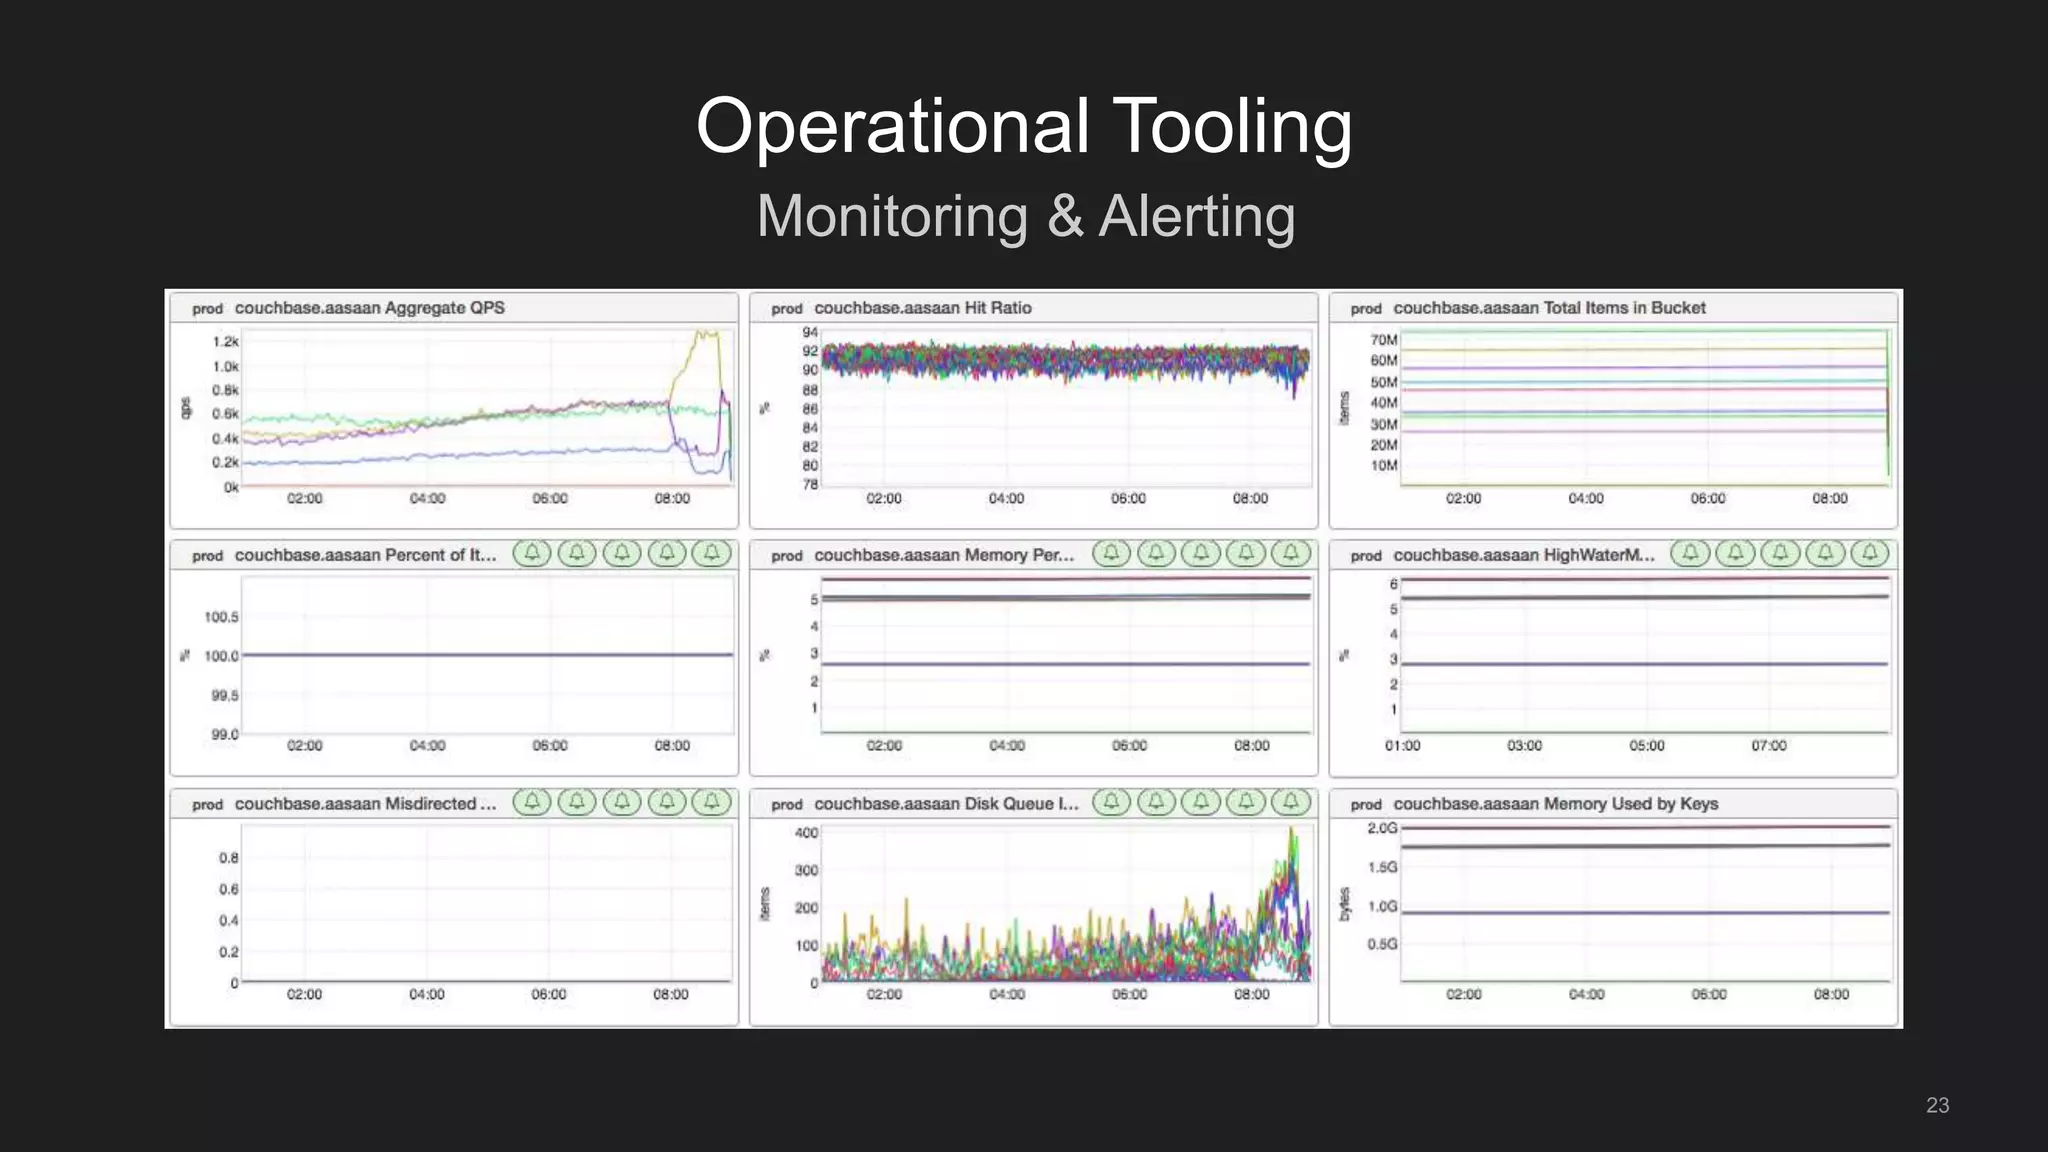The width and height of the screenshot is (2048, 1152).
Task: Click slide page number 23
Action: 1937,1105
